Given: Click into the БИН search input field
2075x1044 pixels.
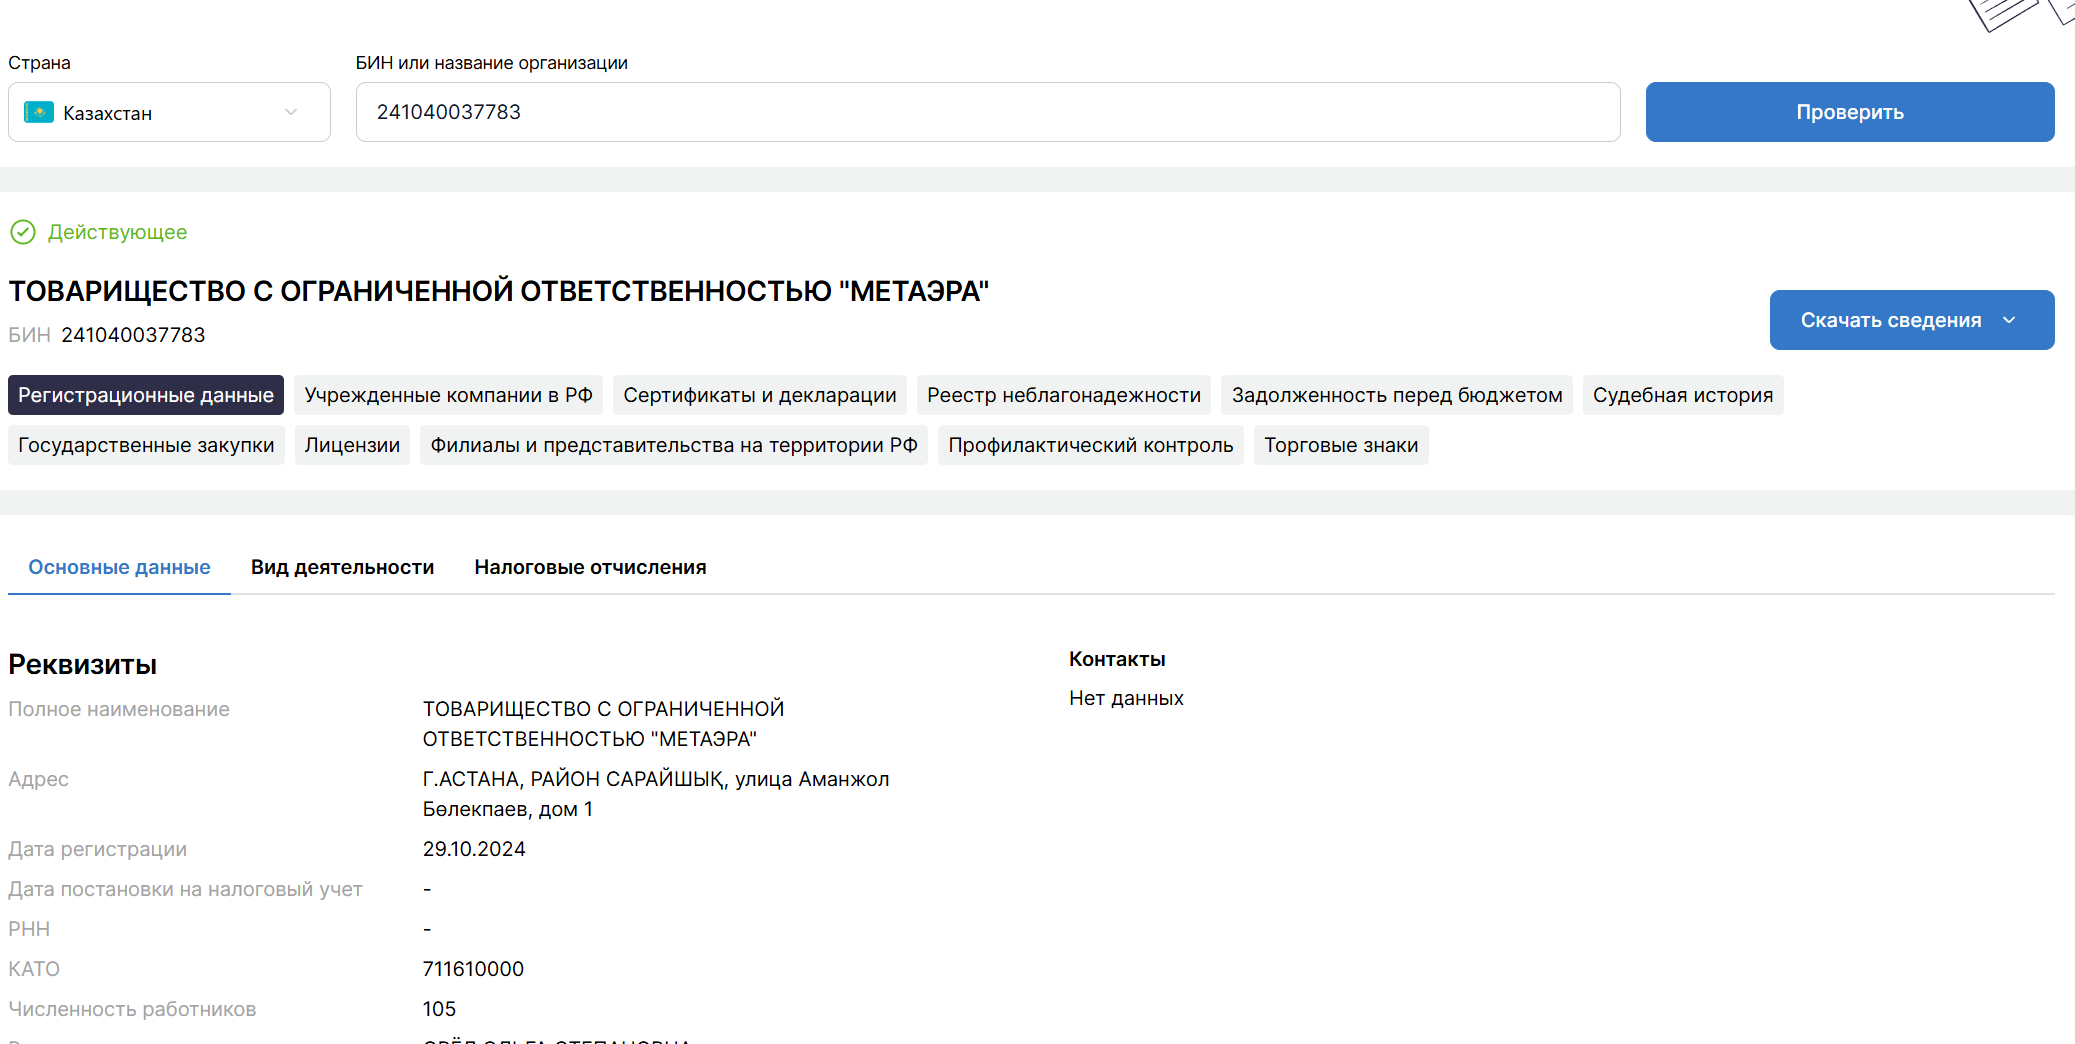Looking at the screenshot, I should tap(987, 112).
